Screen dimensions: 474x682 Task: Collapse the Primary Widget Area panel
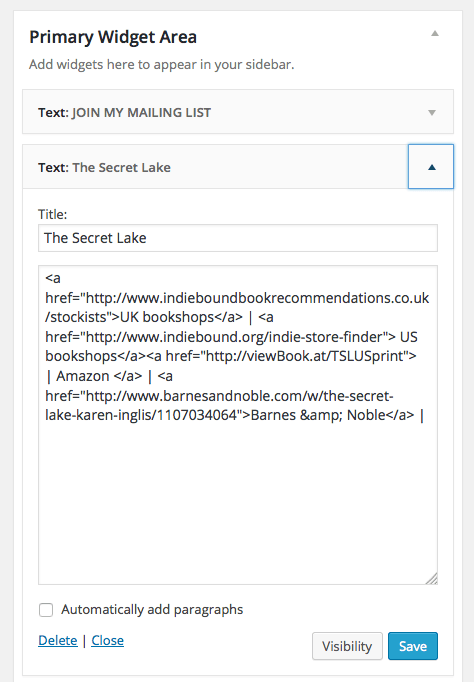[x=434, y=33]
